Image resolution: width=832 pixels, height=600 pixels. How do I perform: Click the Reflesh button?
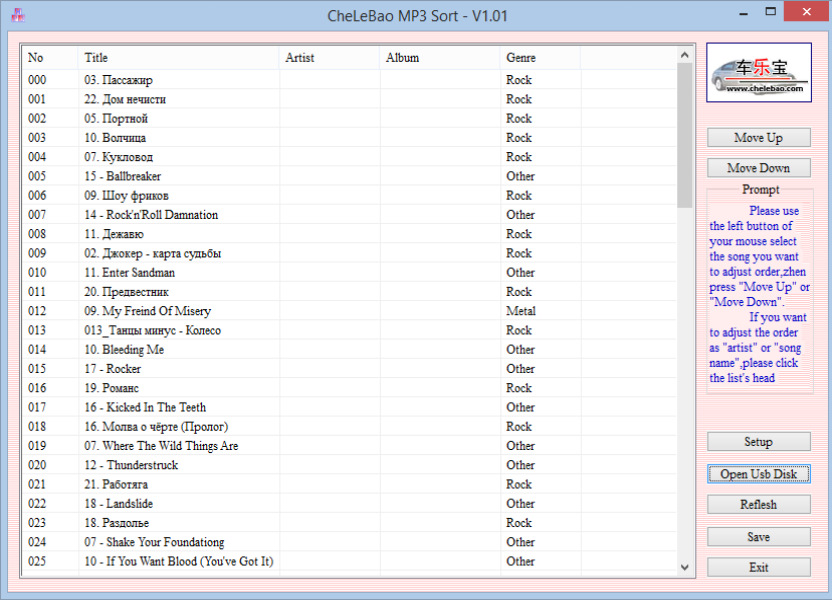pyautogui.click(x=759, y=505)
